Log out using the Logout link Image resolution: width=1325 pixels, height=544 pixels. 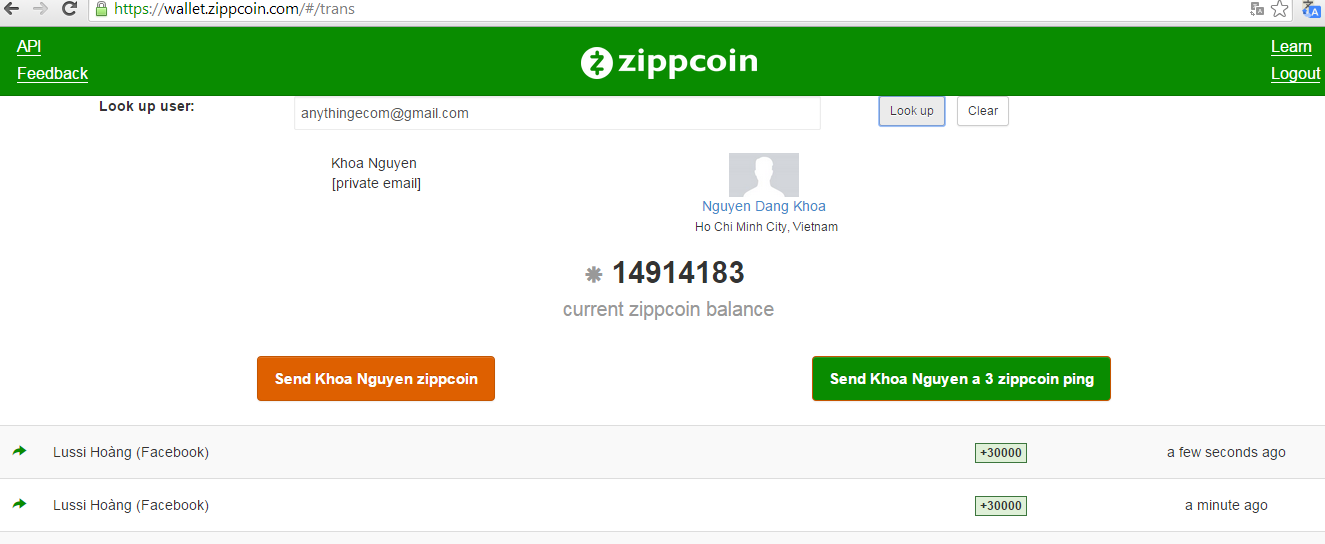coord(1295,74)
